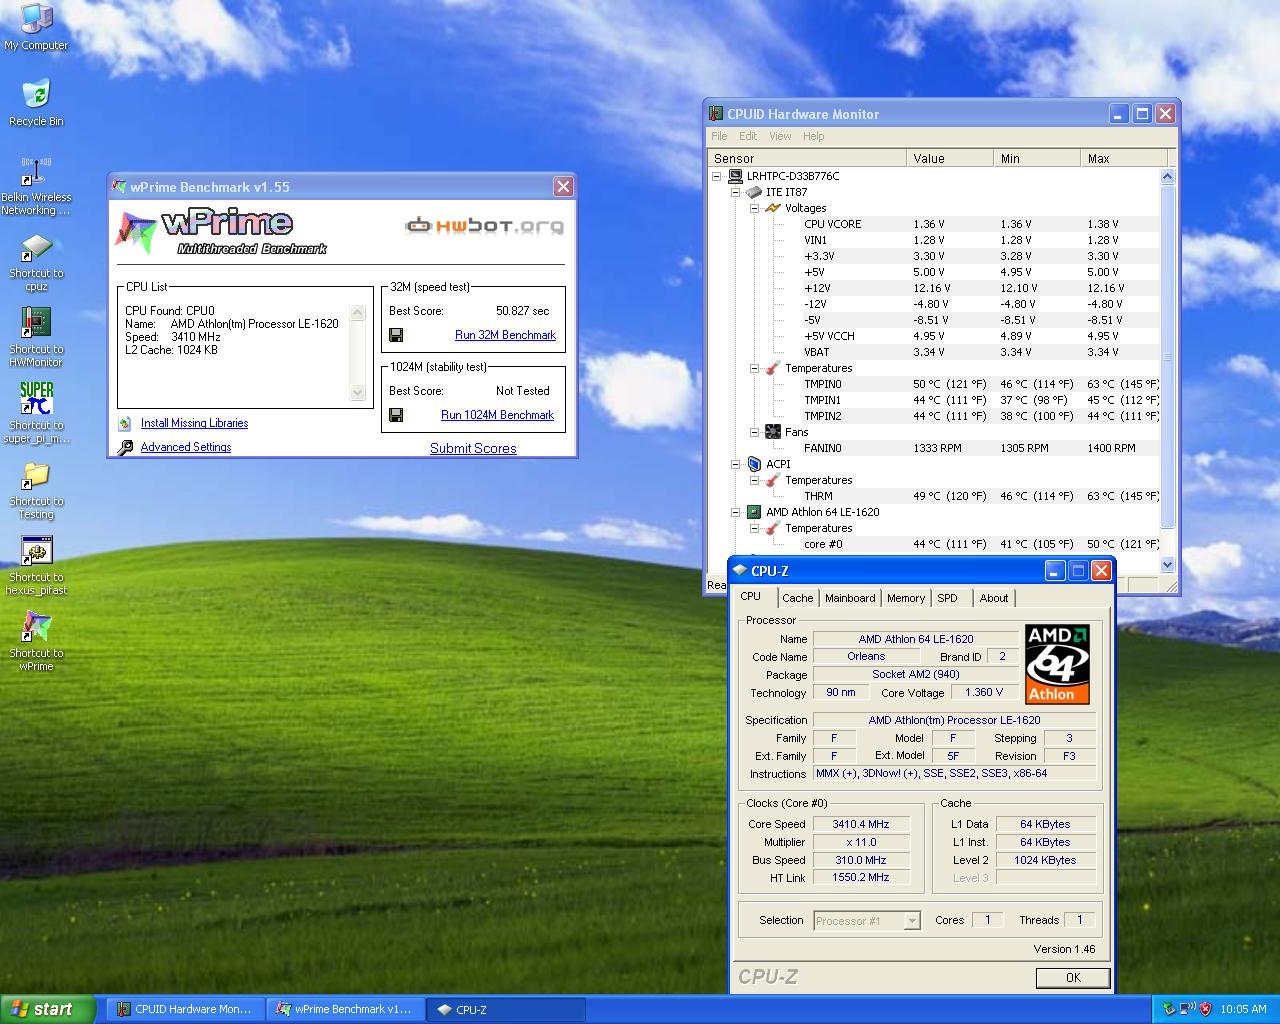The width and height of the screenshot is (1280, 1024).
Task: Click the hwbot.org logo in wPrime
Action: (x=484, y=226)
